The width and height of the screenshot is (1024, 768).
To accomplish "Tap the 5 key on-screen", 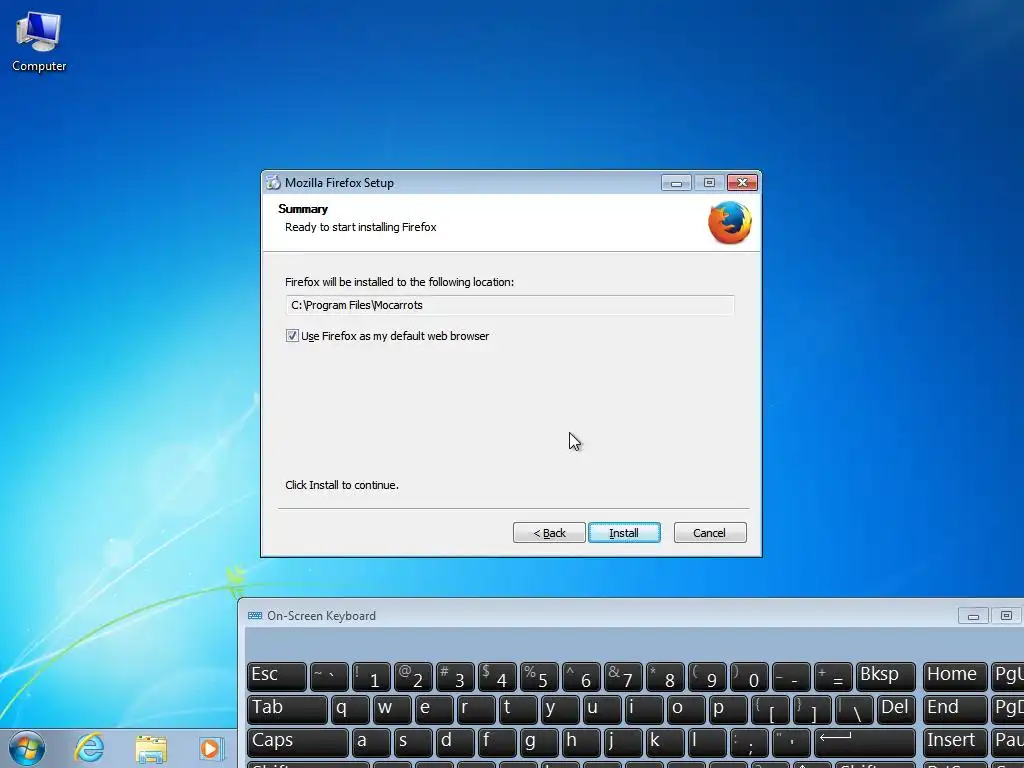I will coord(539,677).
